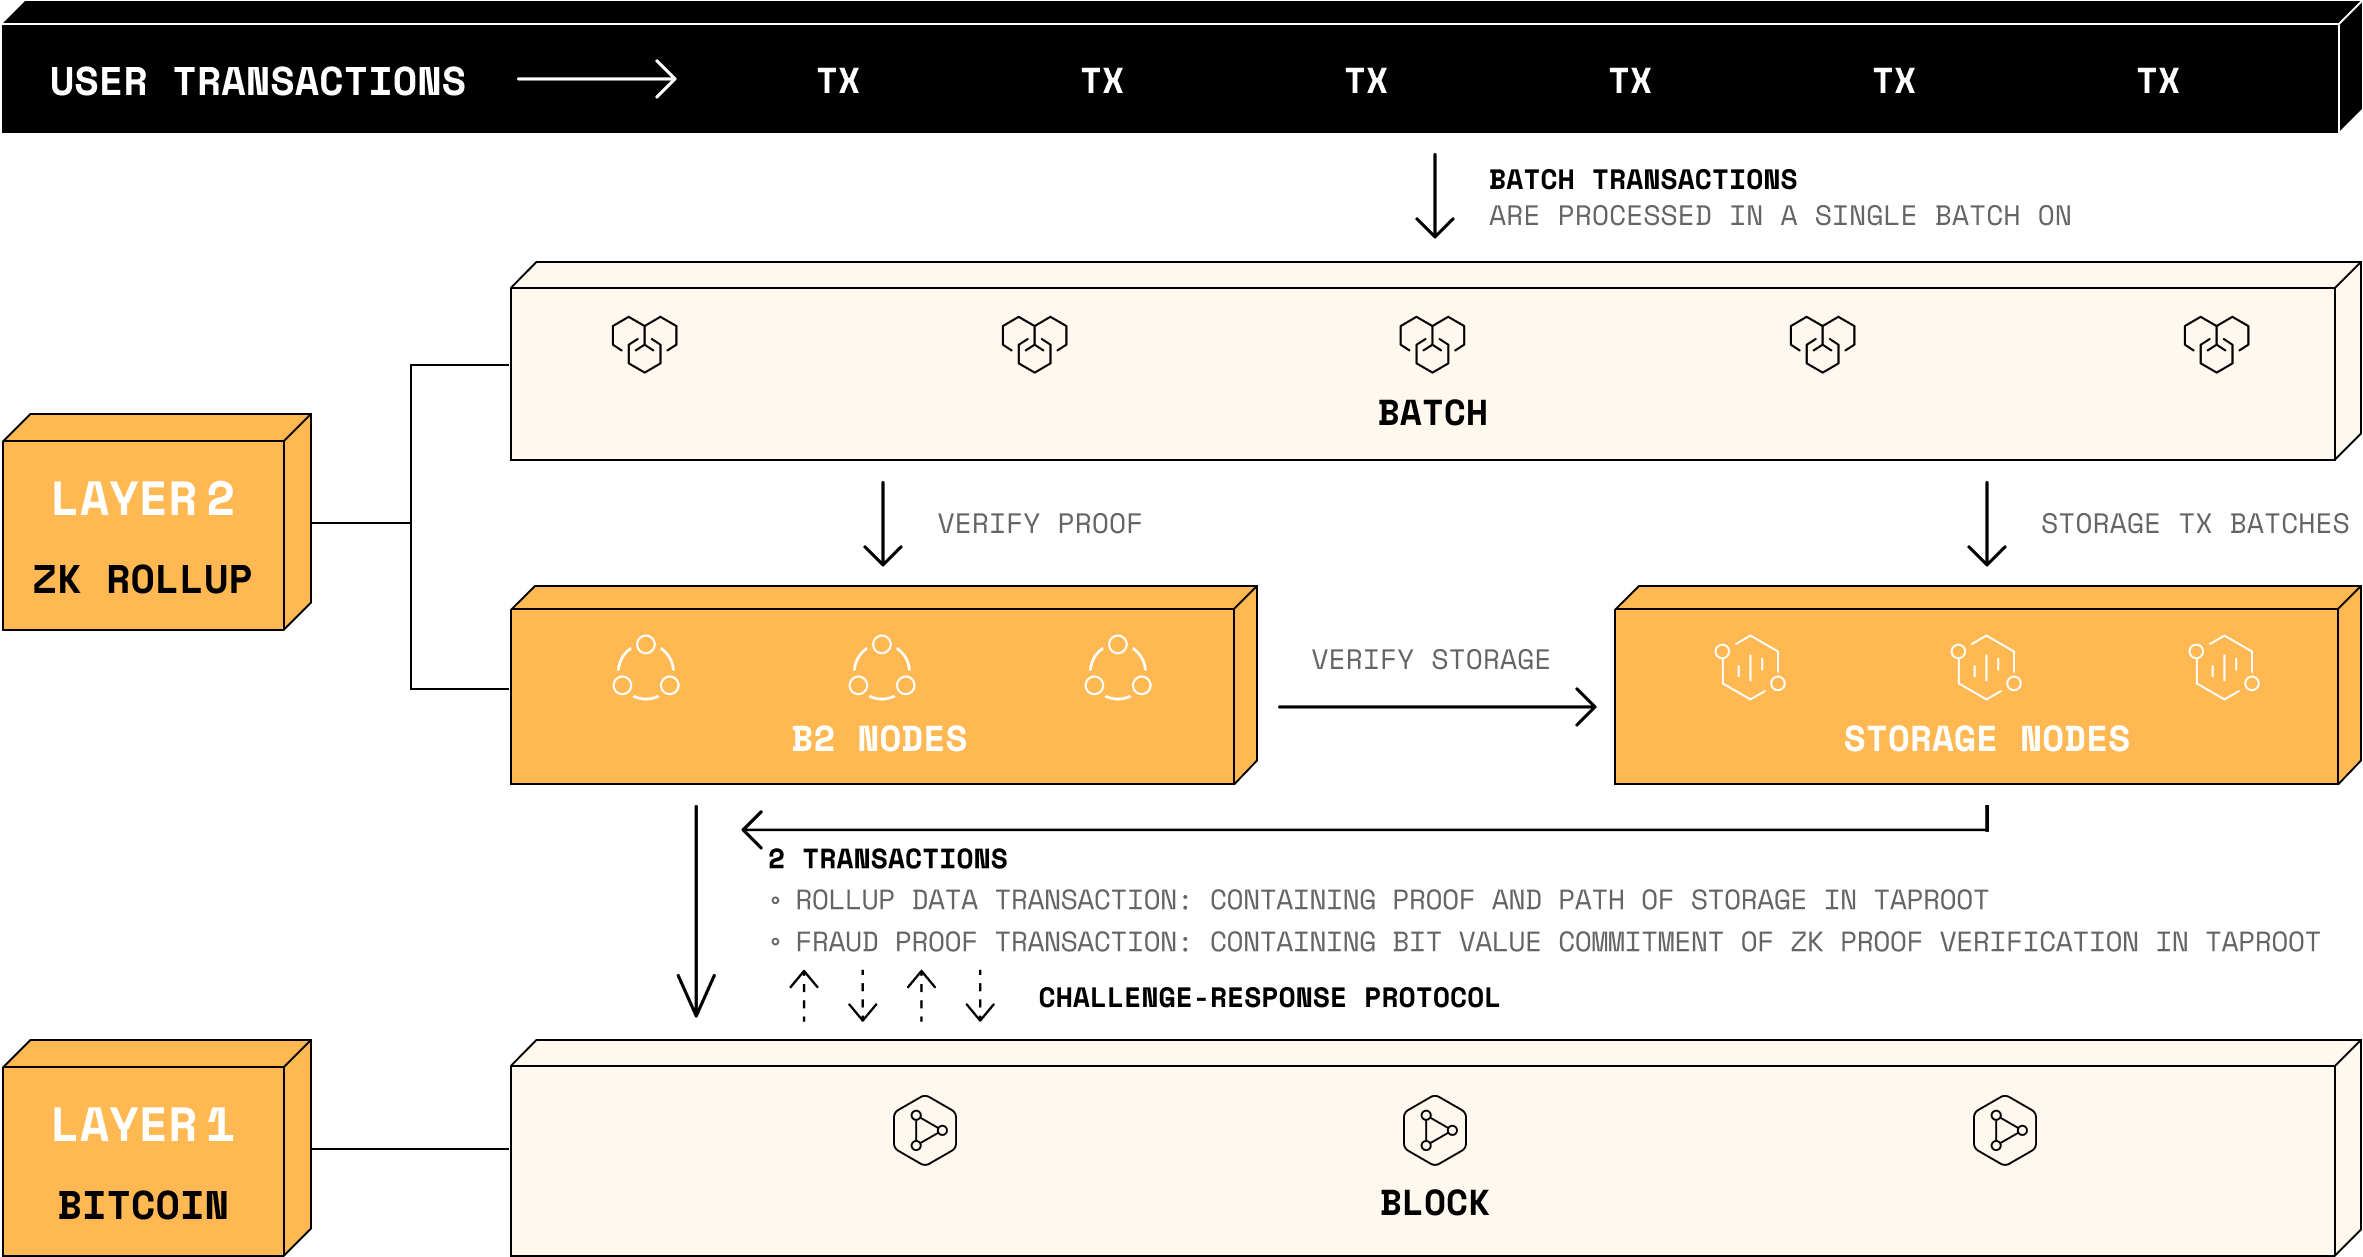Click the rightmost block icon in BLOCK bar
The width and height of the screenshot is (2363, 1257).
2005,1130
